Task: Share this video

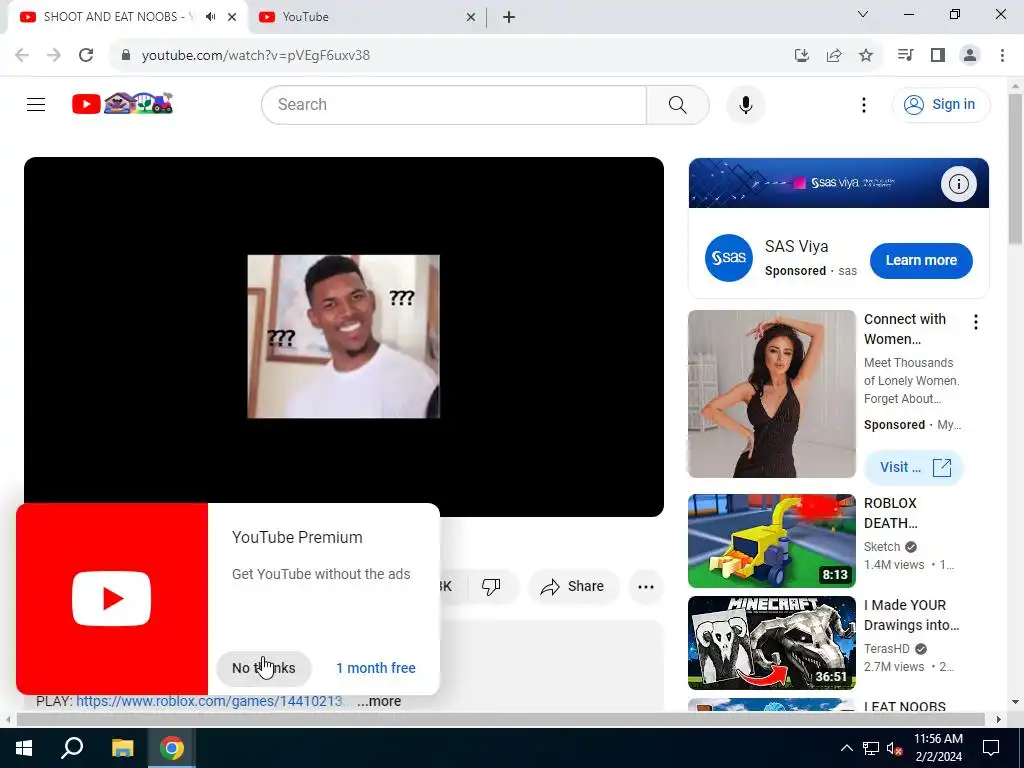Action: tap(572, 586)
